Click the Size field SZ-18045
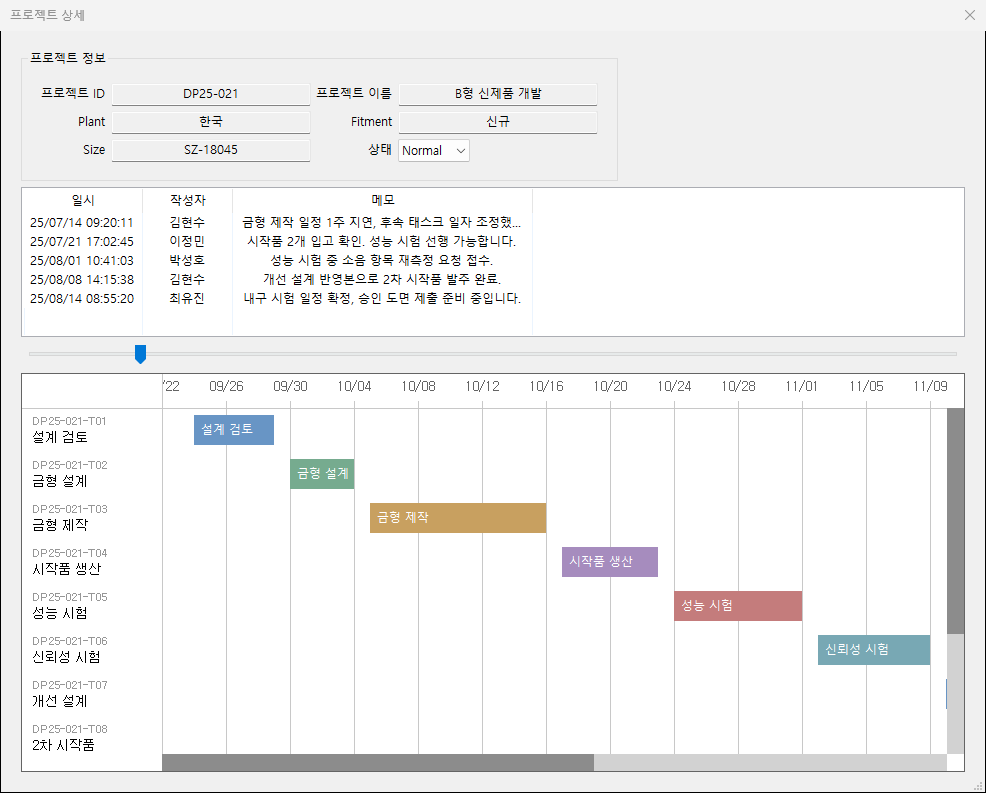Image resolution: width=986 pixels, height=793 pixels. (x=211, y=150)
